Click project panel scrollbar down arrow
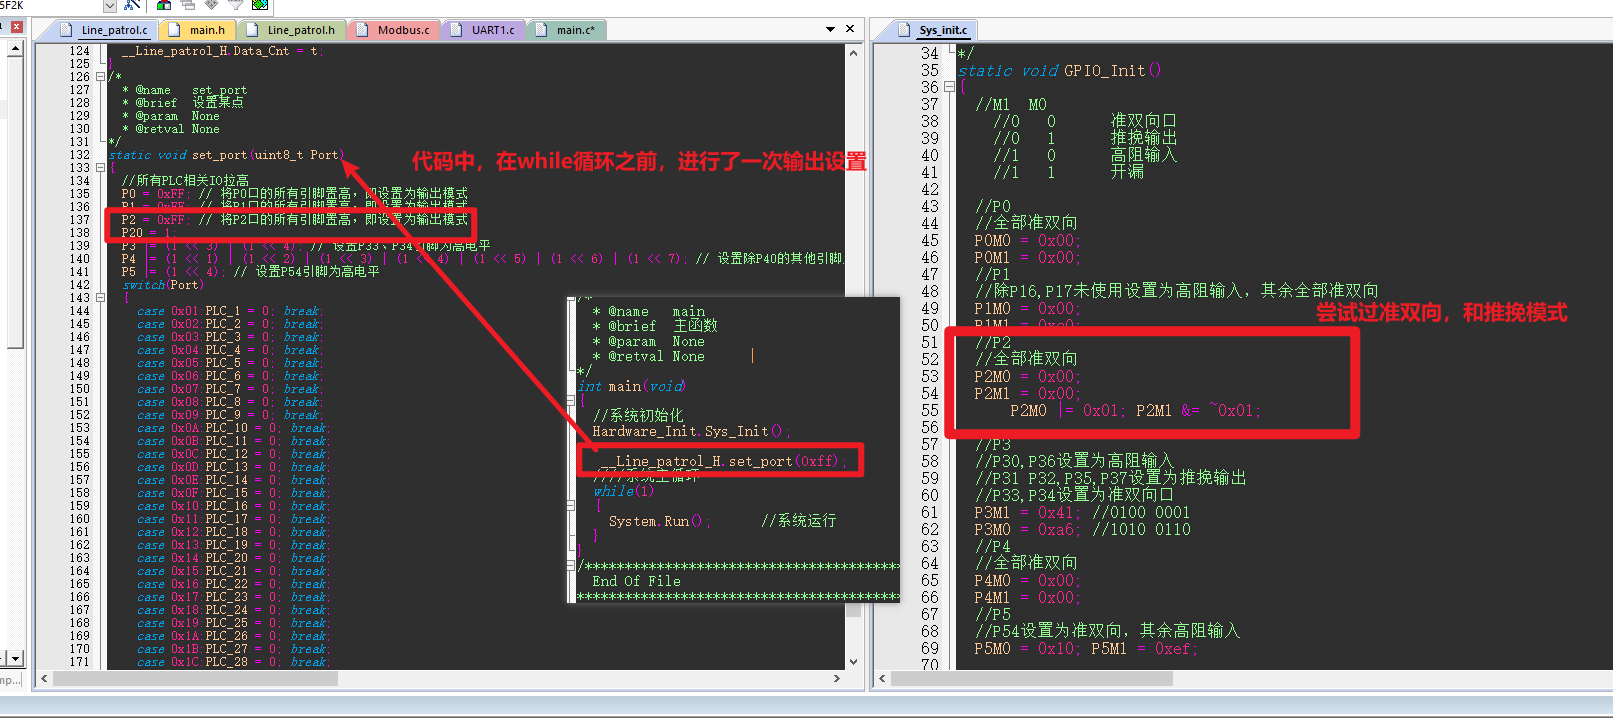This screenshot has width=1613, height=727. click(x=15, y=658)
